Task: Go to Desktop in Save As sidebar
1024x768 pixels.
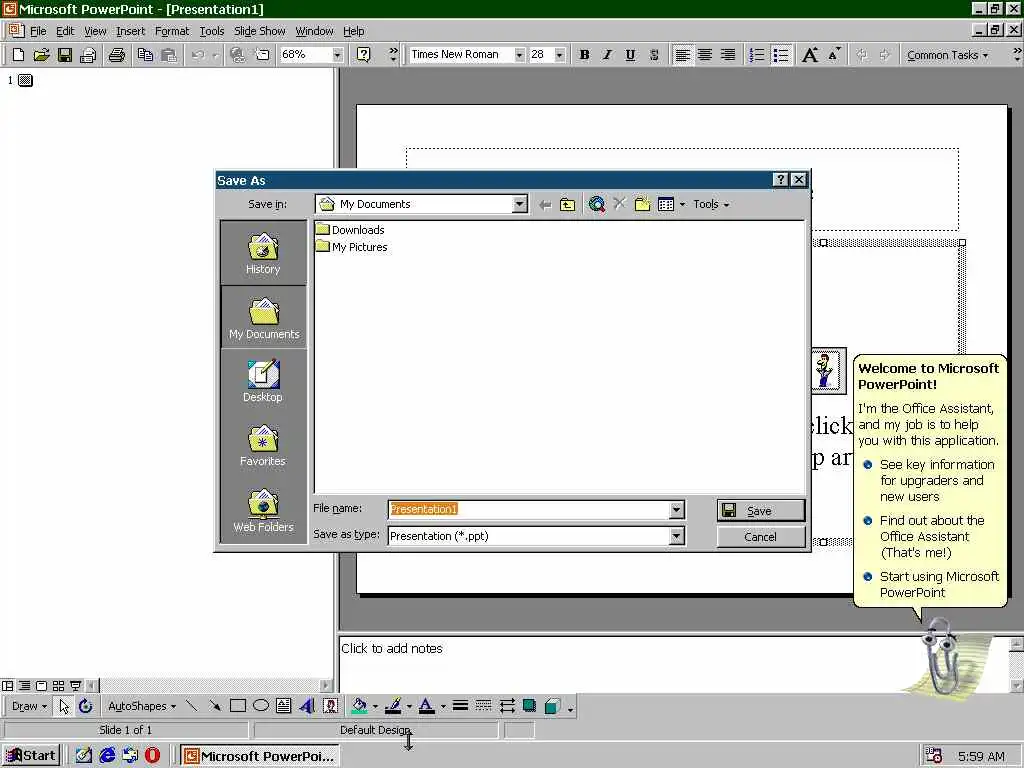Action: point(263,381)
